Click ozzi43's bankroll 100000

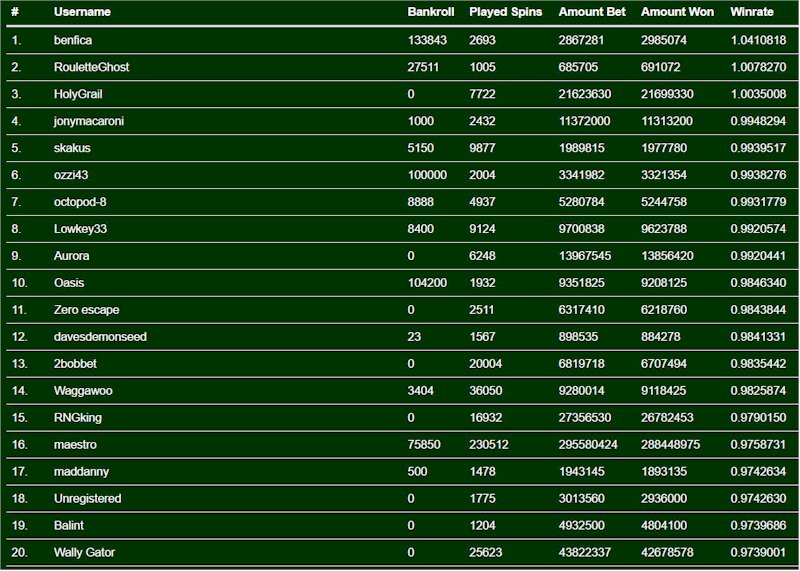427,175
